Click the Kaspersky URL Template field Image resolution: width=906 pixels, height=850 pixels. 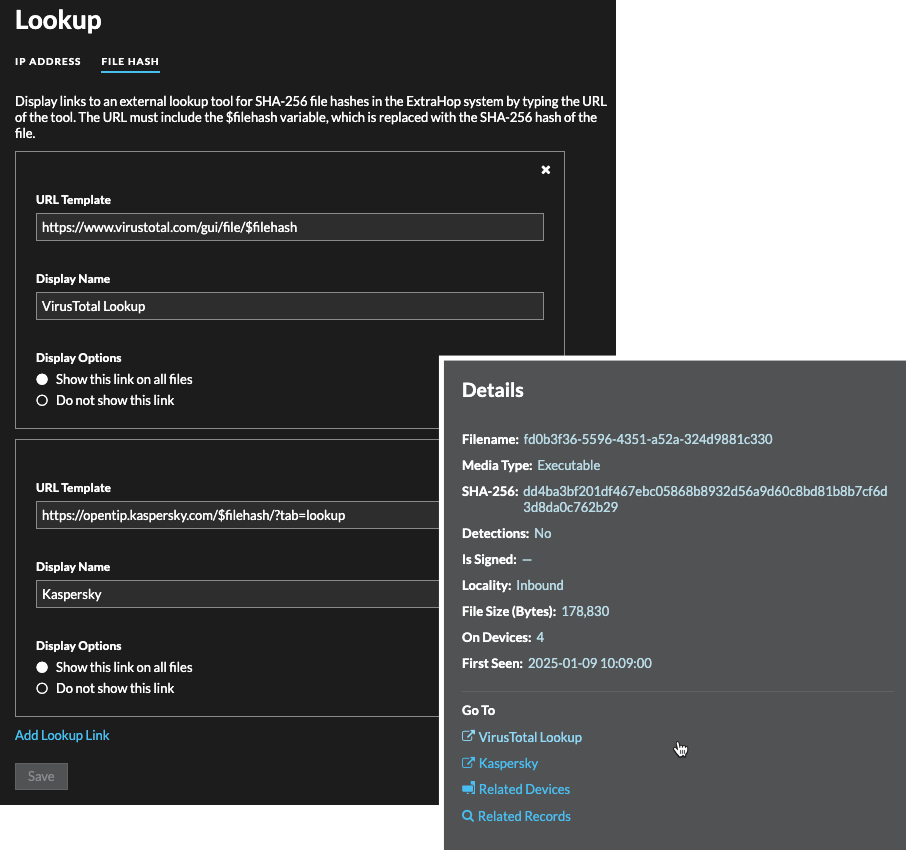point(237,515)
